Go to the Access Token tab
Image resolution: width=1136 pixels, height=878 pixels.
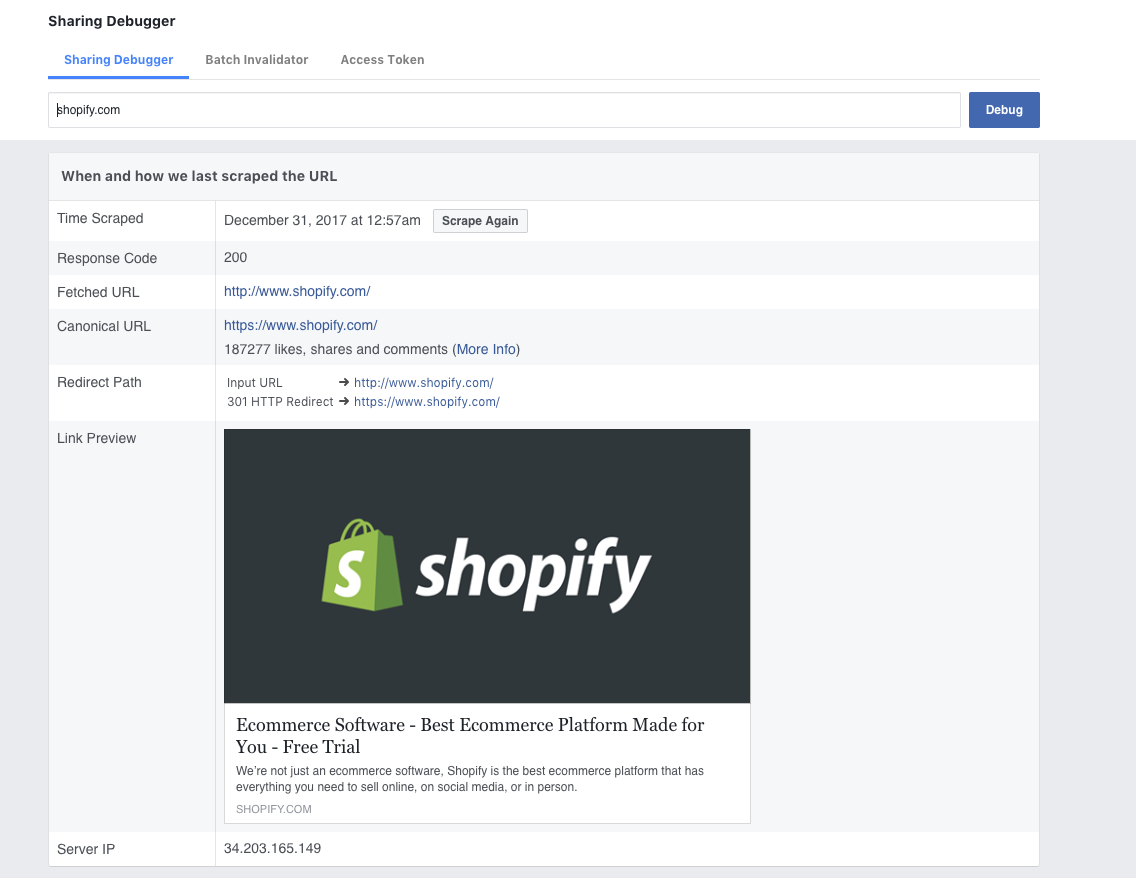383,60
